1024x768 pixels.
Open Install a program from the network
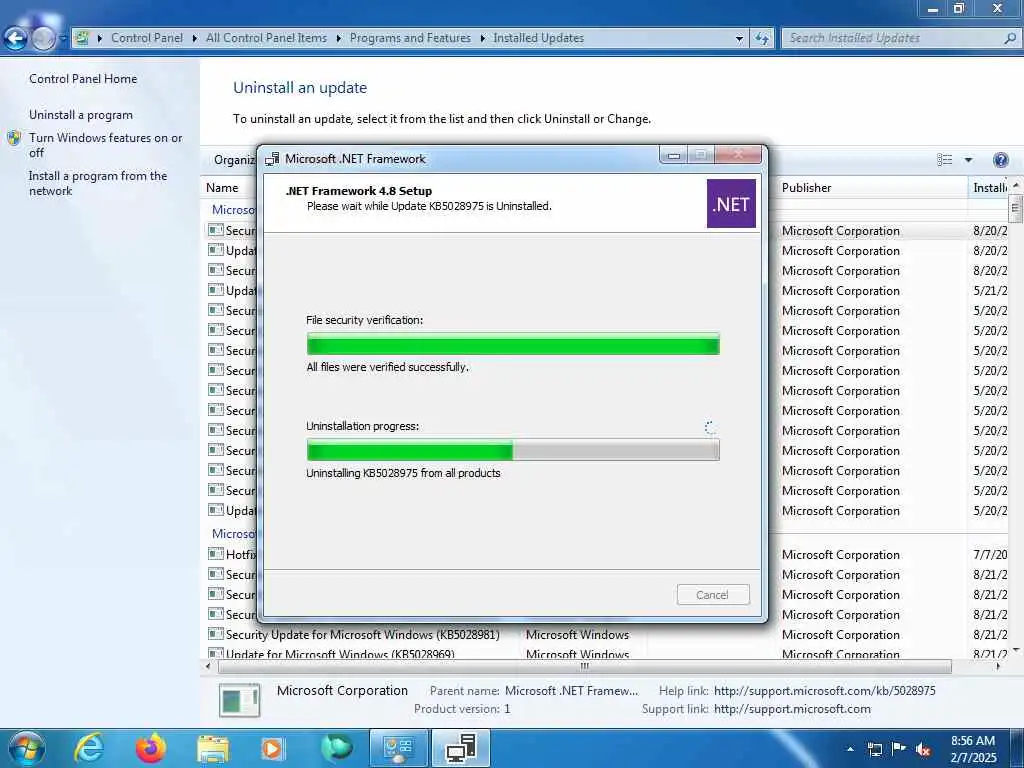[98, 184]
